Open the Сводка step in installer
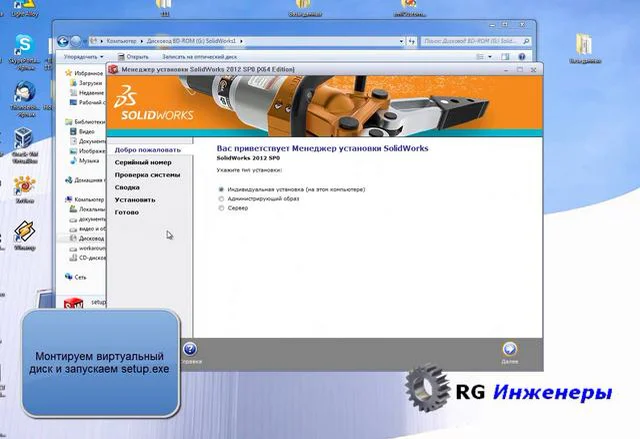 tap(127, 187)
